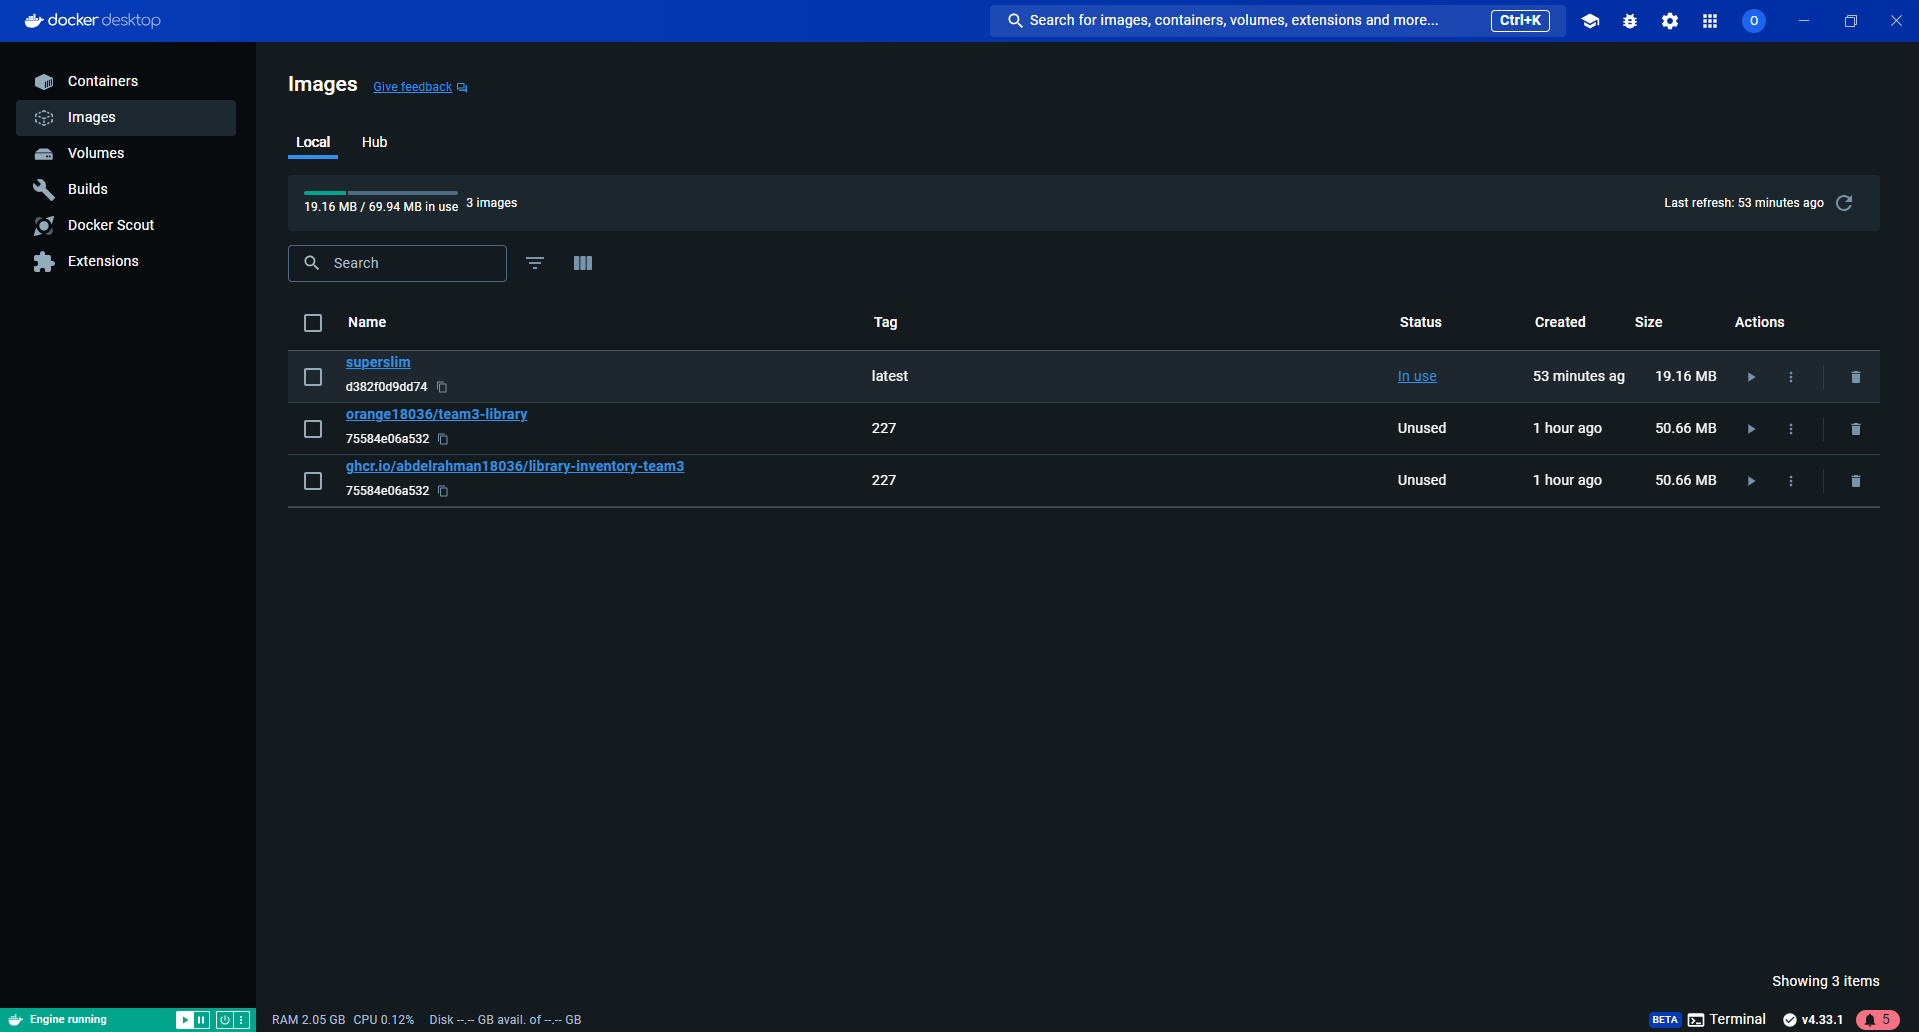The width and height of the screenshot is (1919, 1032).
Task: Click the Troubleshoot bug icon
Action: [1630, 21]
